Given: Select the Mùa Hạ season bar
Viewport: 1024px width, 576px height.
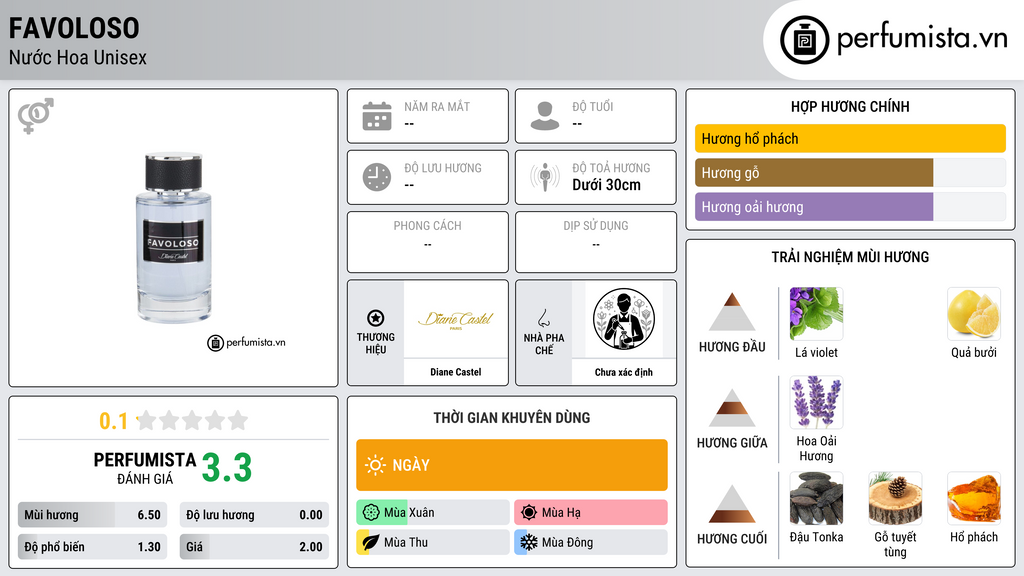Looking at the screenshot, I should pyautogui.click(x=591, y=513).
